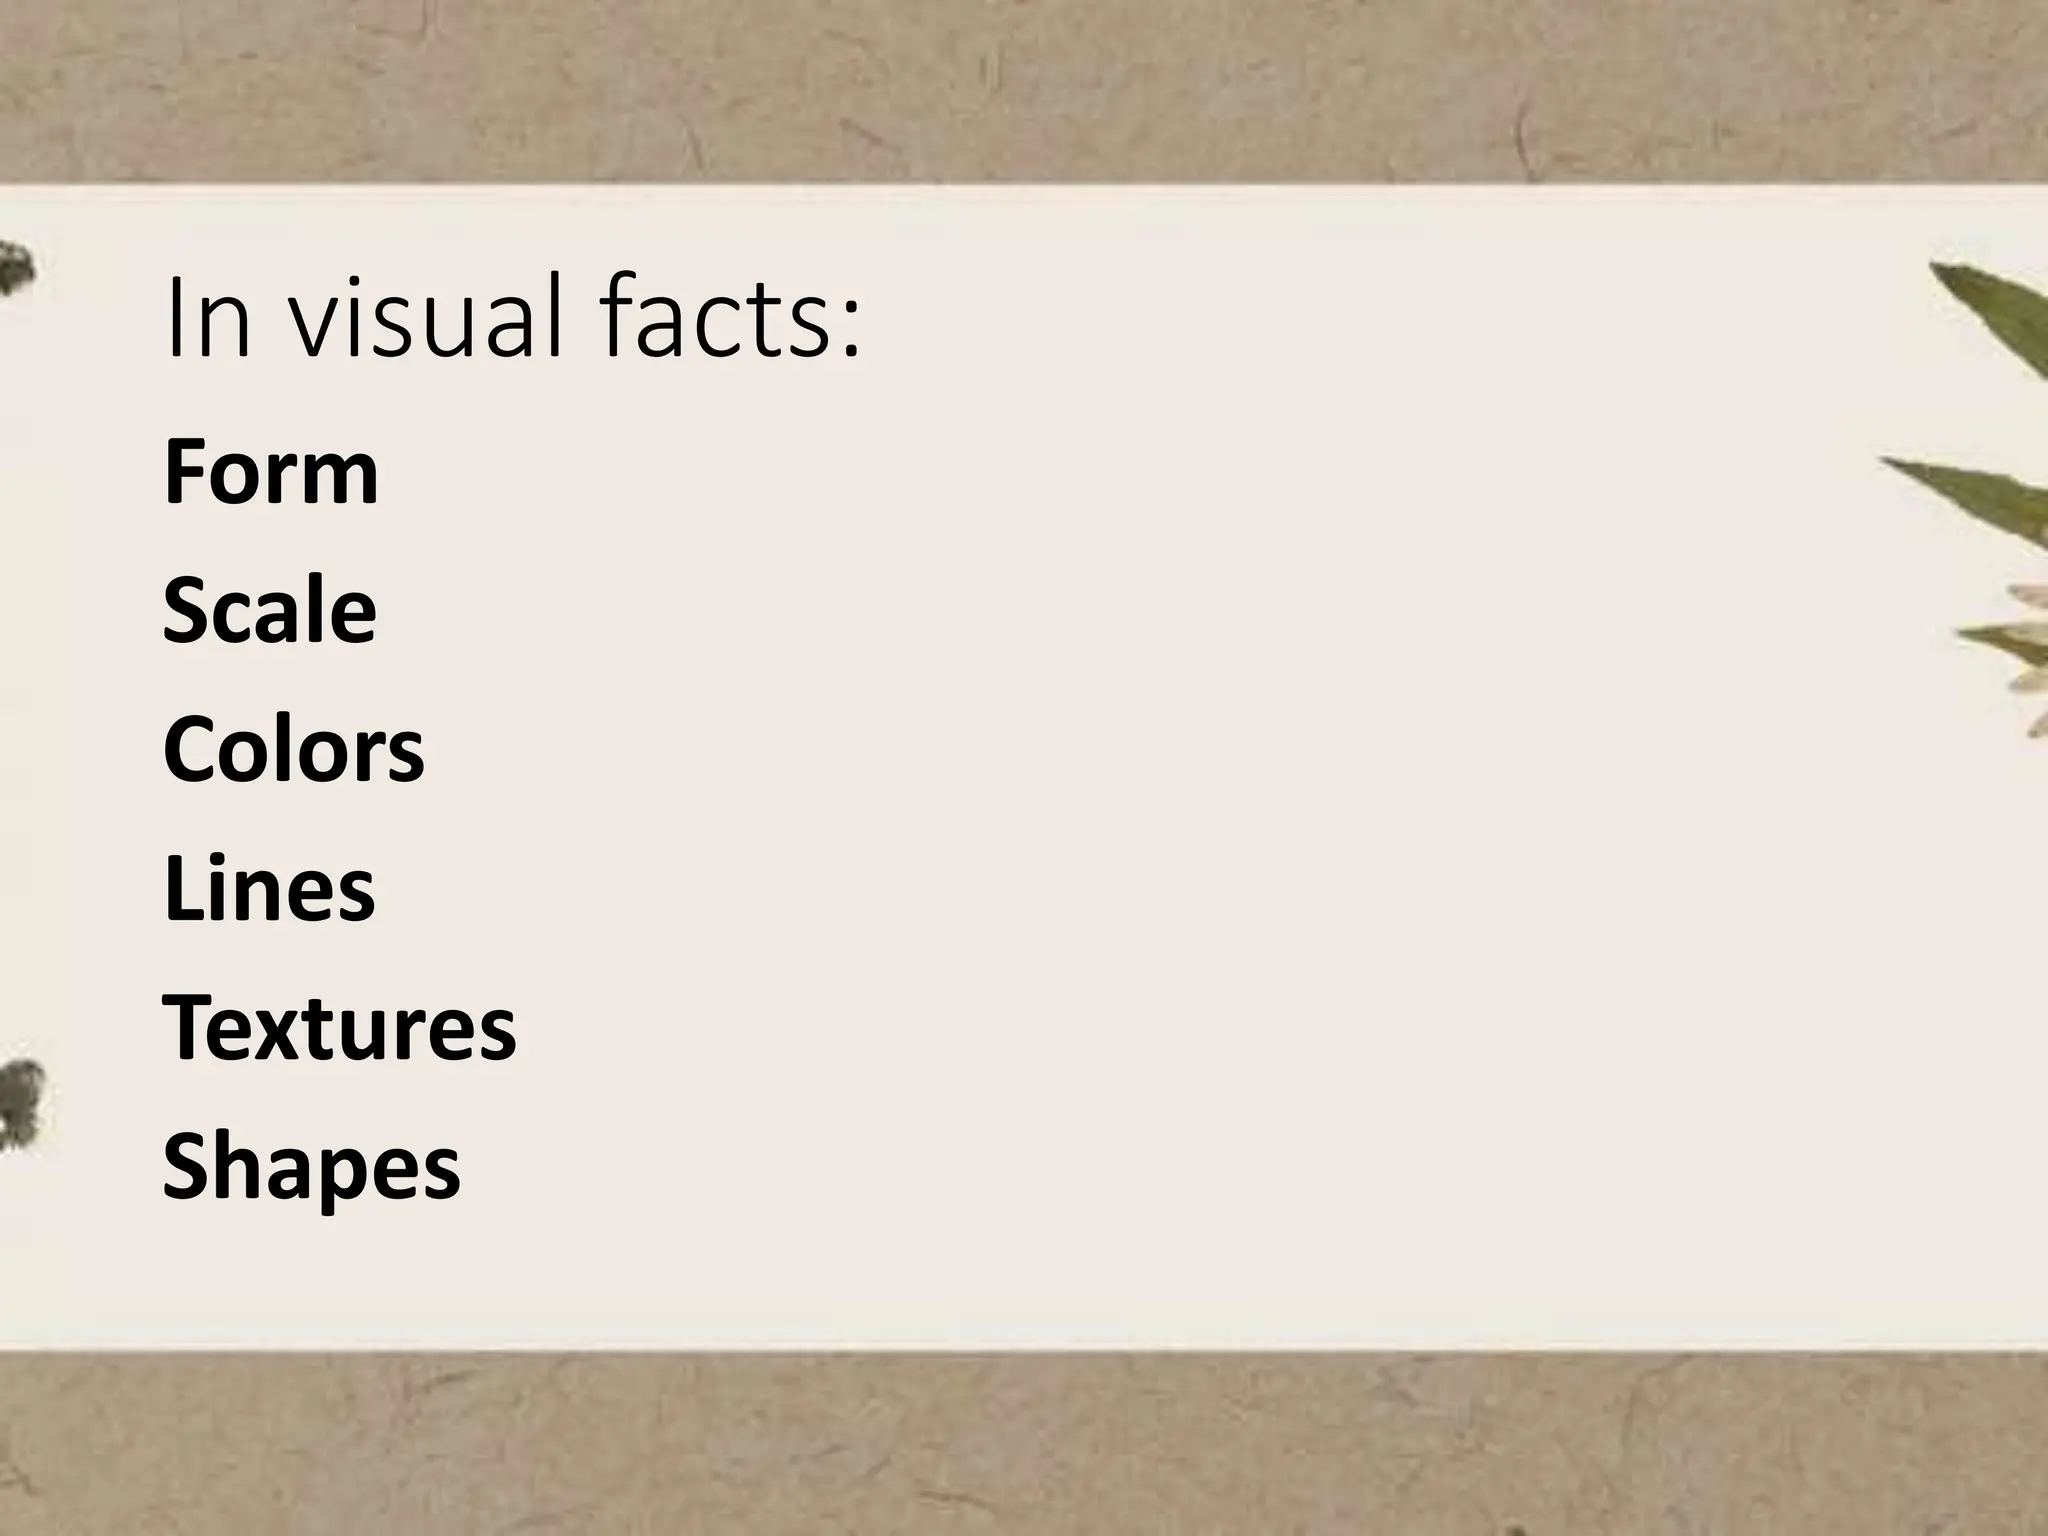This screenshot has width=2048, height=1536.
Task: Click the dark plant sprig at upper left
Action: 16,266
